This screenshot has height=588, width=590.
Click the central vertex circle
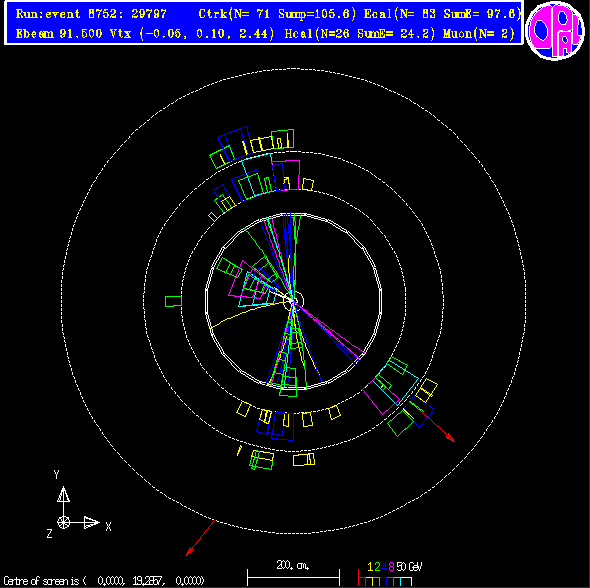pos(295,301)
